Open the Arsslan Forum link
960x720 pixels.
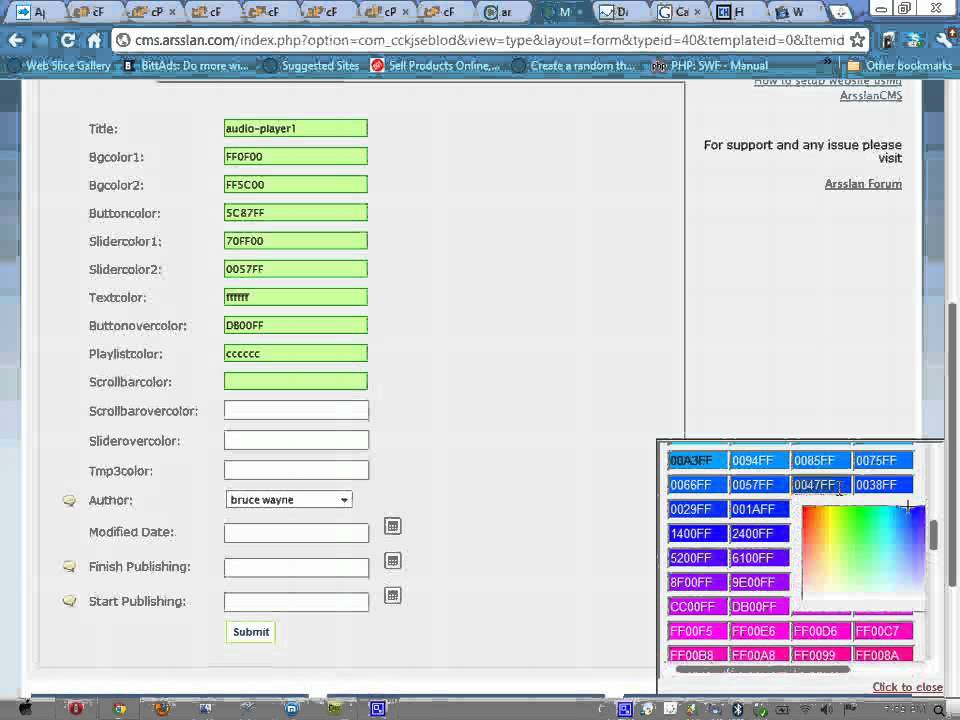[x=863, y=184]
